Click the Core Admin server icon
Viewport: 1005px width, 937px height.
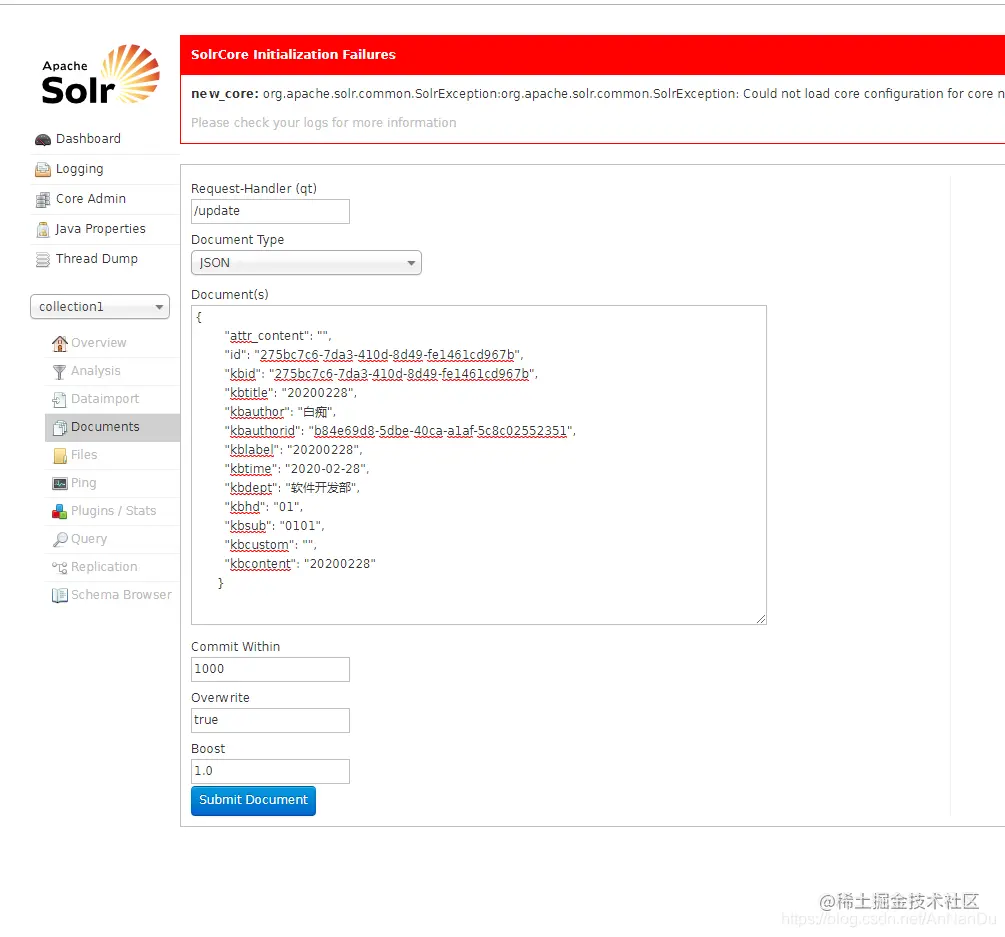click(x=42, y=200)
